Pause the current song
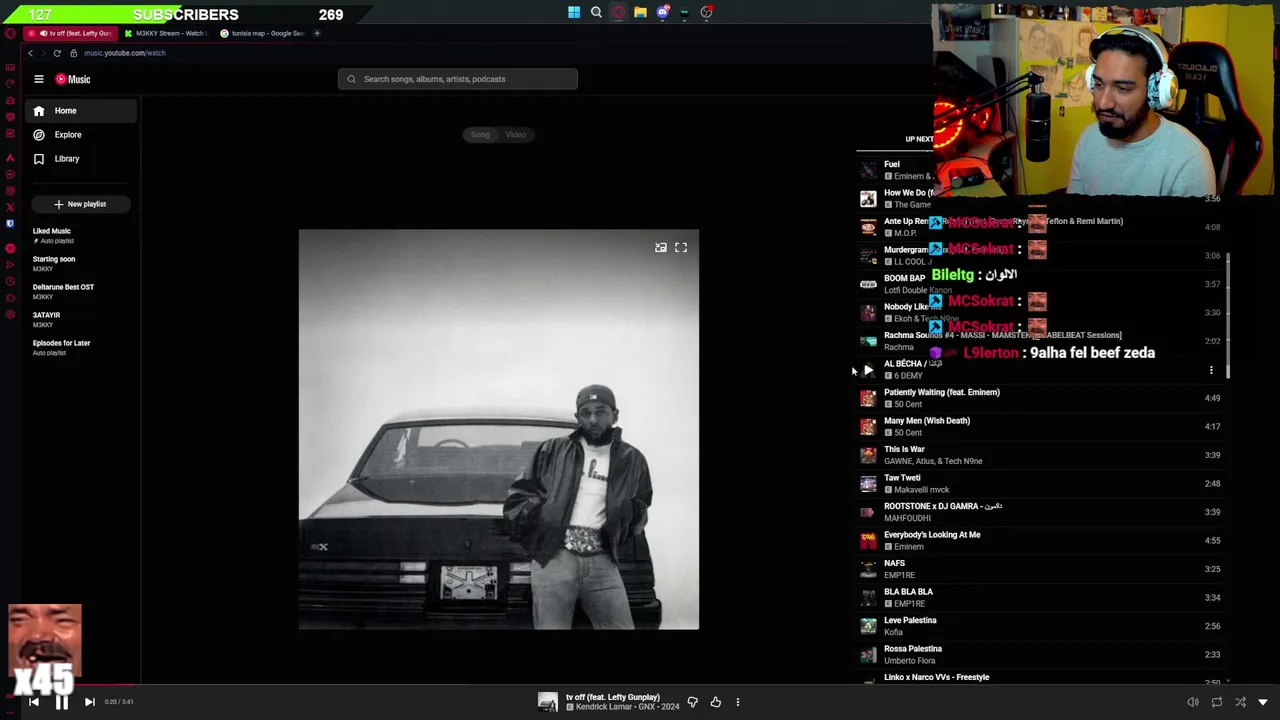This screenshot has width=1280, height=720. tap(61, 702)
